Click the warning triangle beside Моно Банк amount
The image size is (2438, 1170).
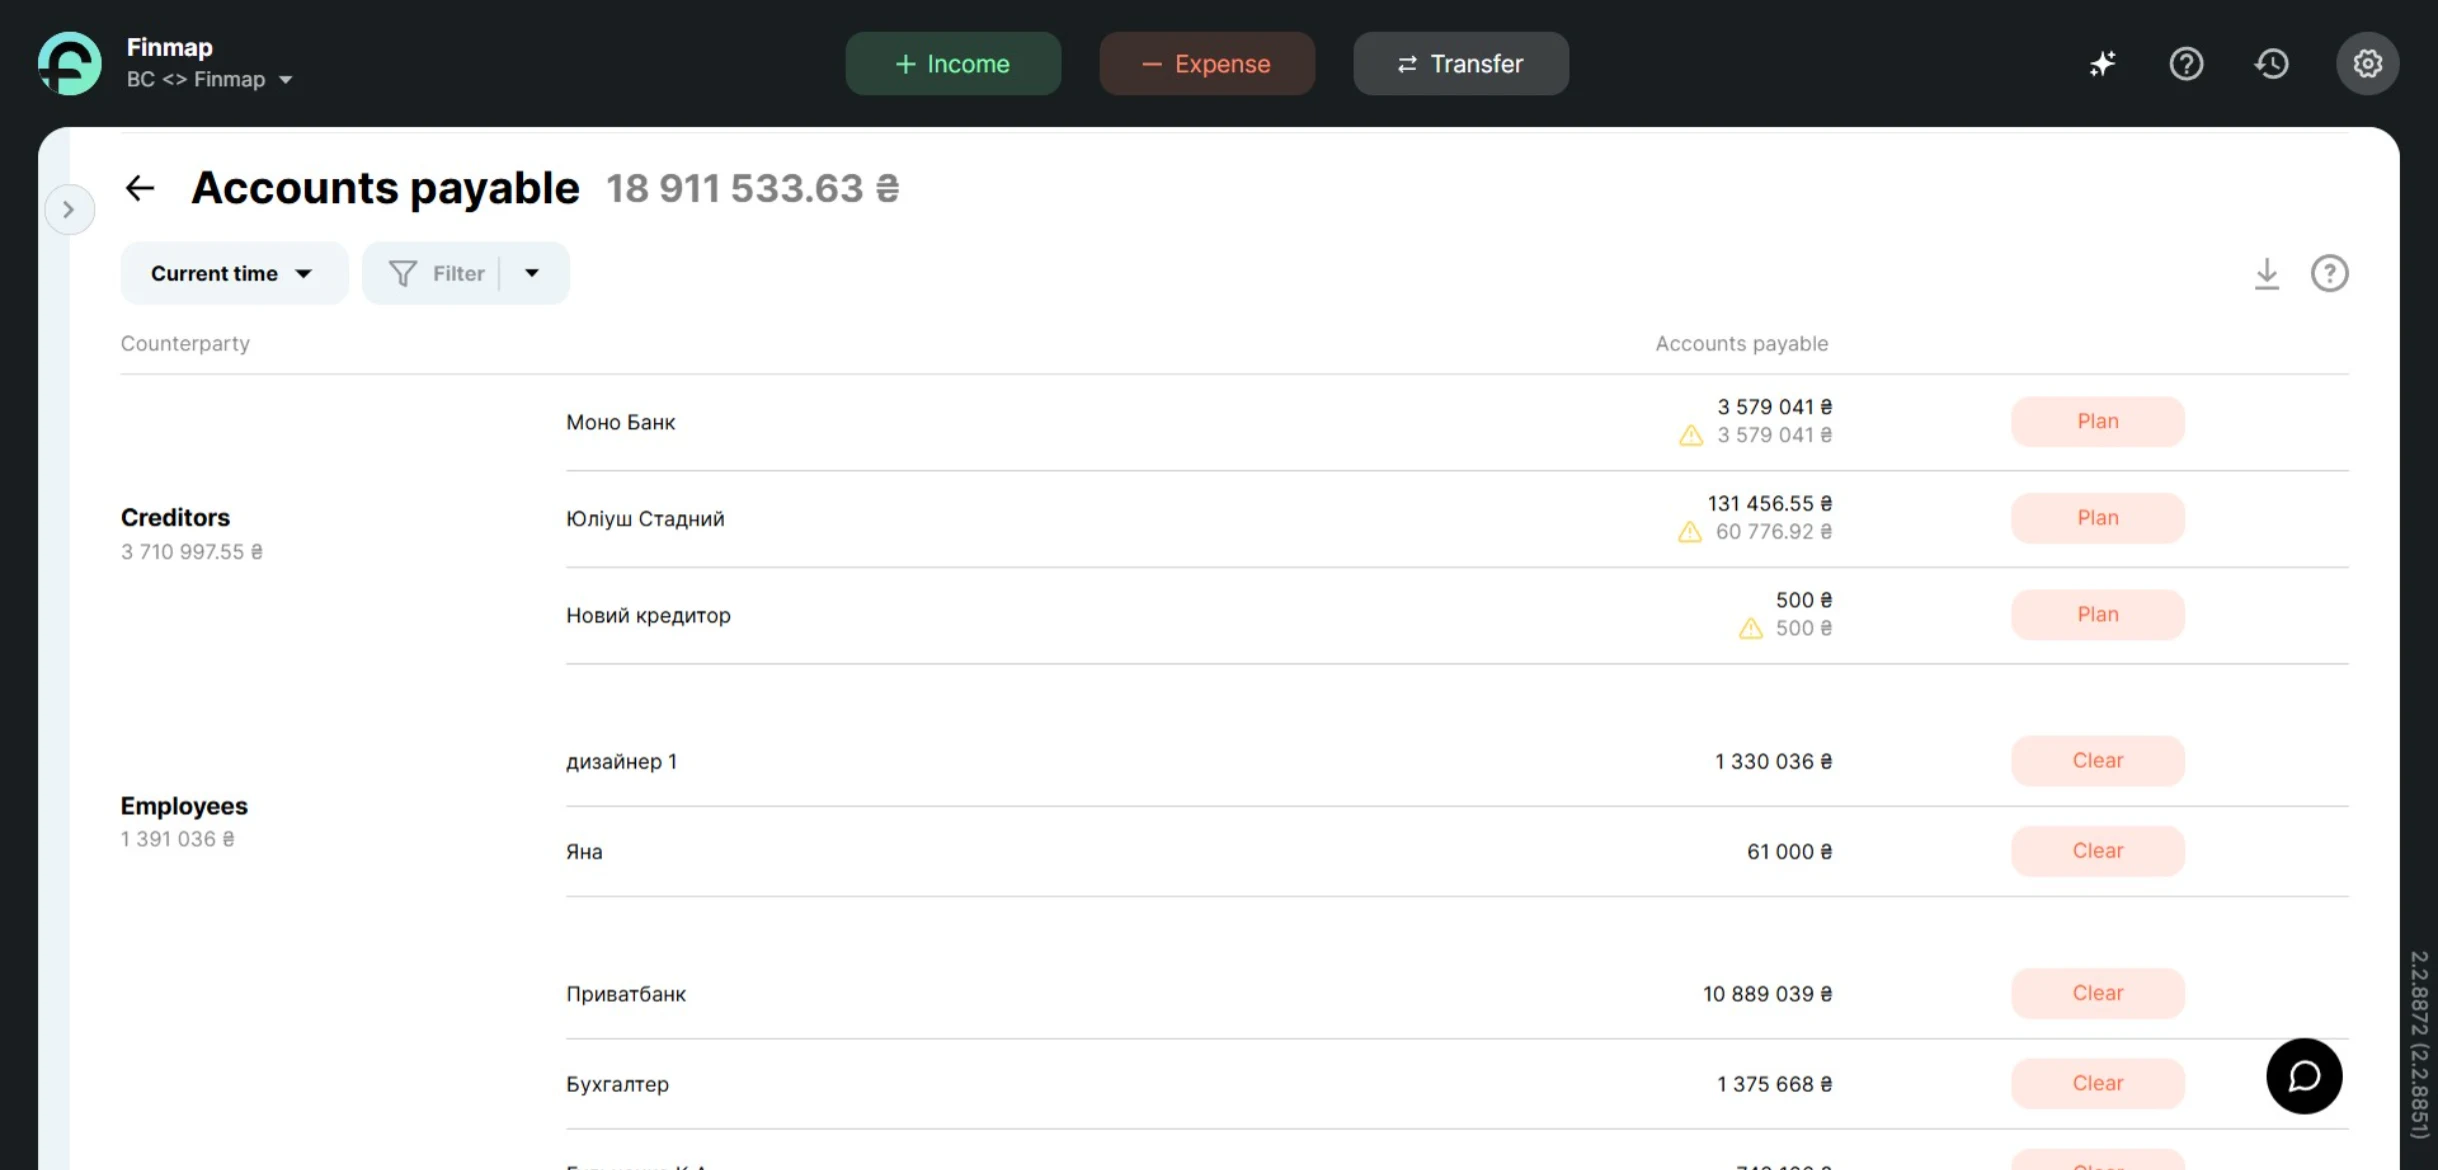click(1690, 435)
